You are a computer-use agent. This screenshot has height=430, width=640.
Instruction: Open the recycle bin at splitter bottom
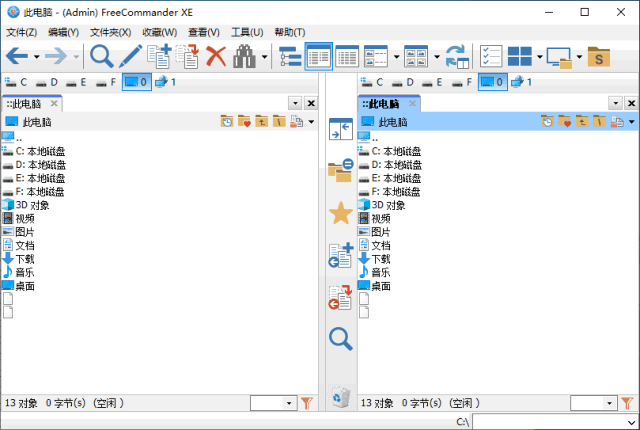[340, 396]
